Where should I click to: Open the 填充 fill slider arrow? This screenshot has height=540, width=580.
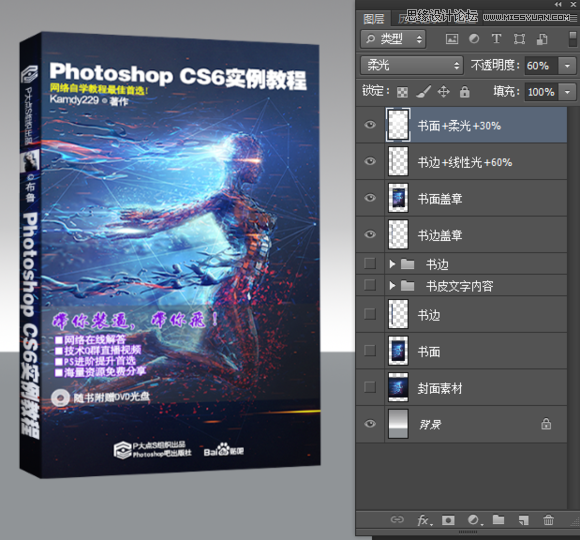pyautogui.click(x=567, y=92)
